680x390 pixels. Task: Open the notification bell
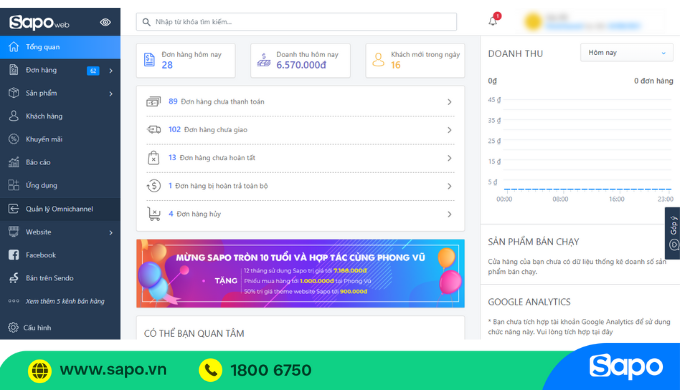click(493, 21)
